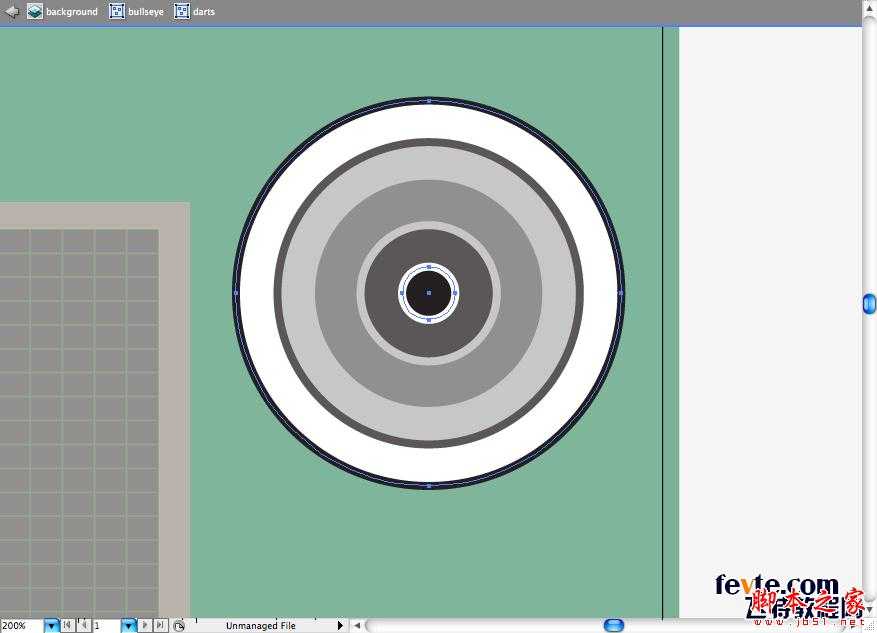Click the artboard number field
This screenshot has height=633, width=877.
pyautogui.click(x=106, y=626)
